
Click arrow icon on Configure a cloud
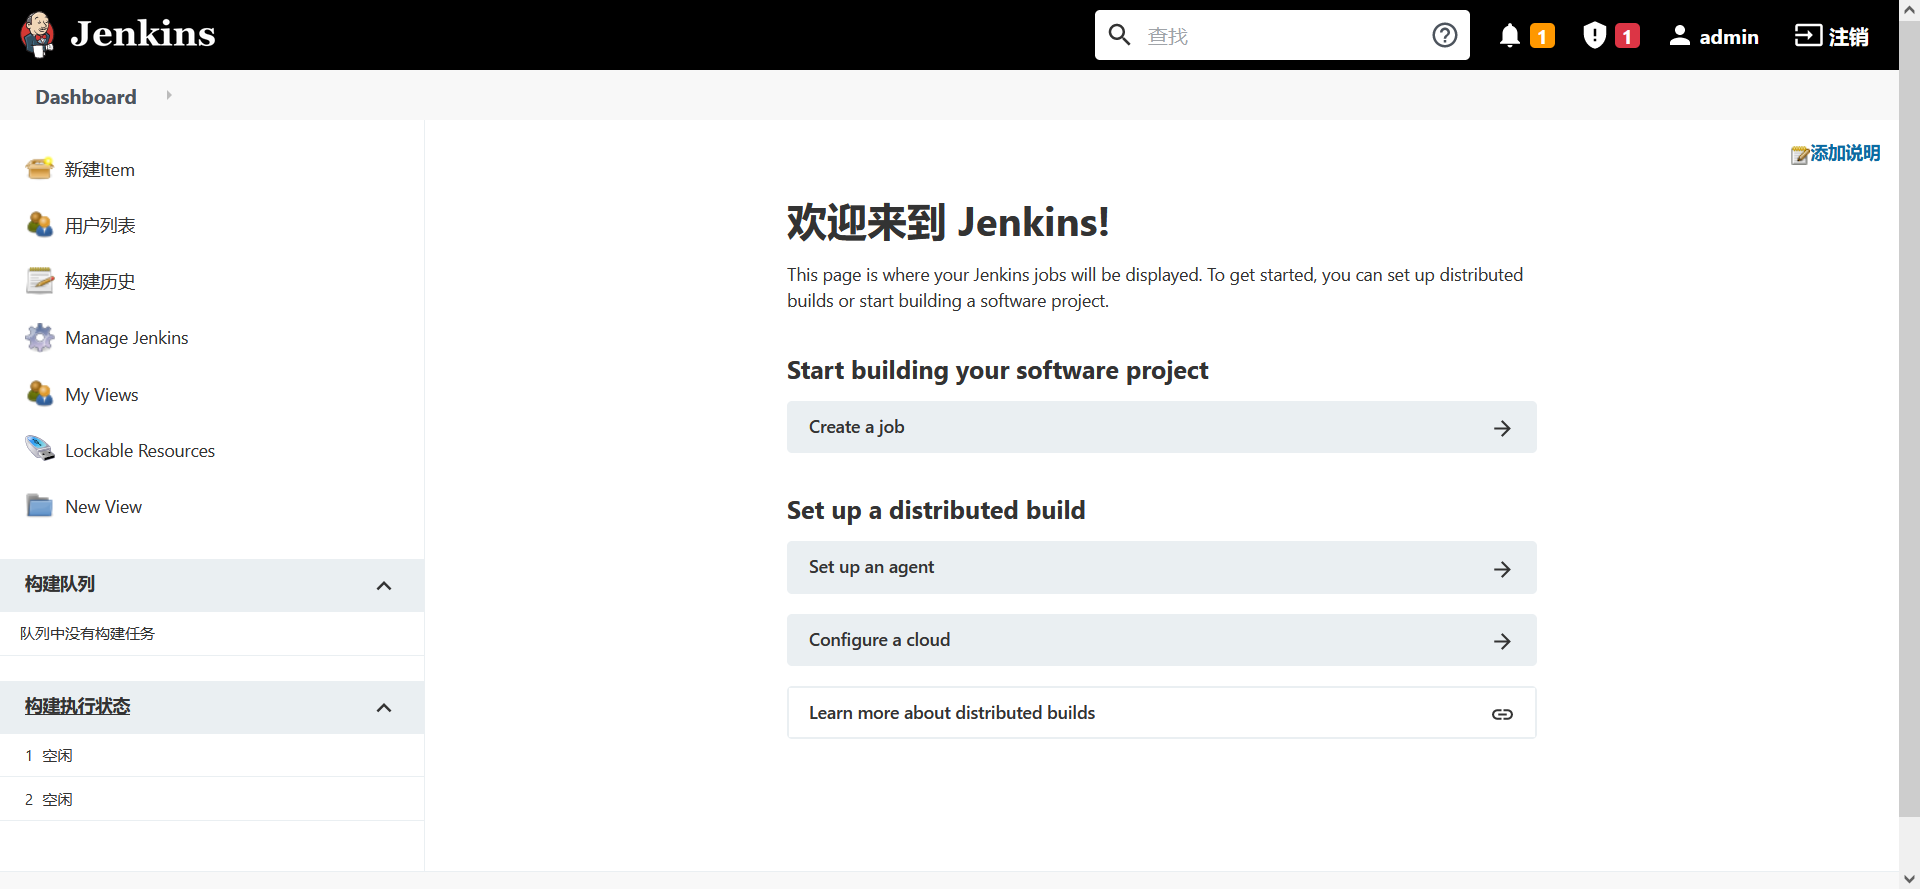1502,641
